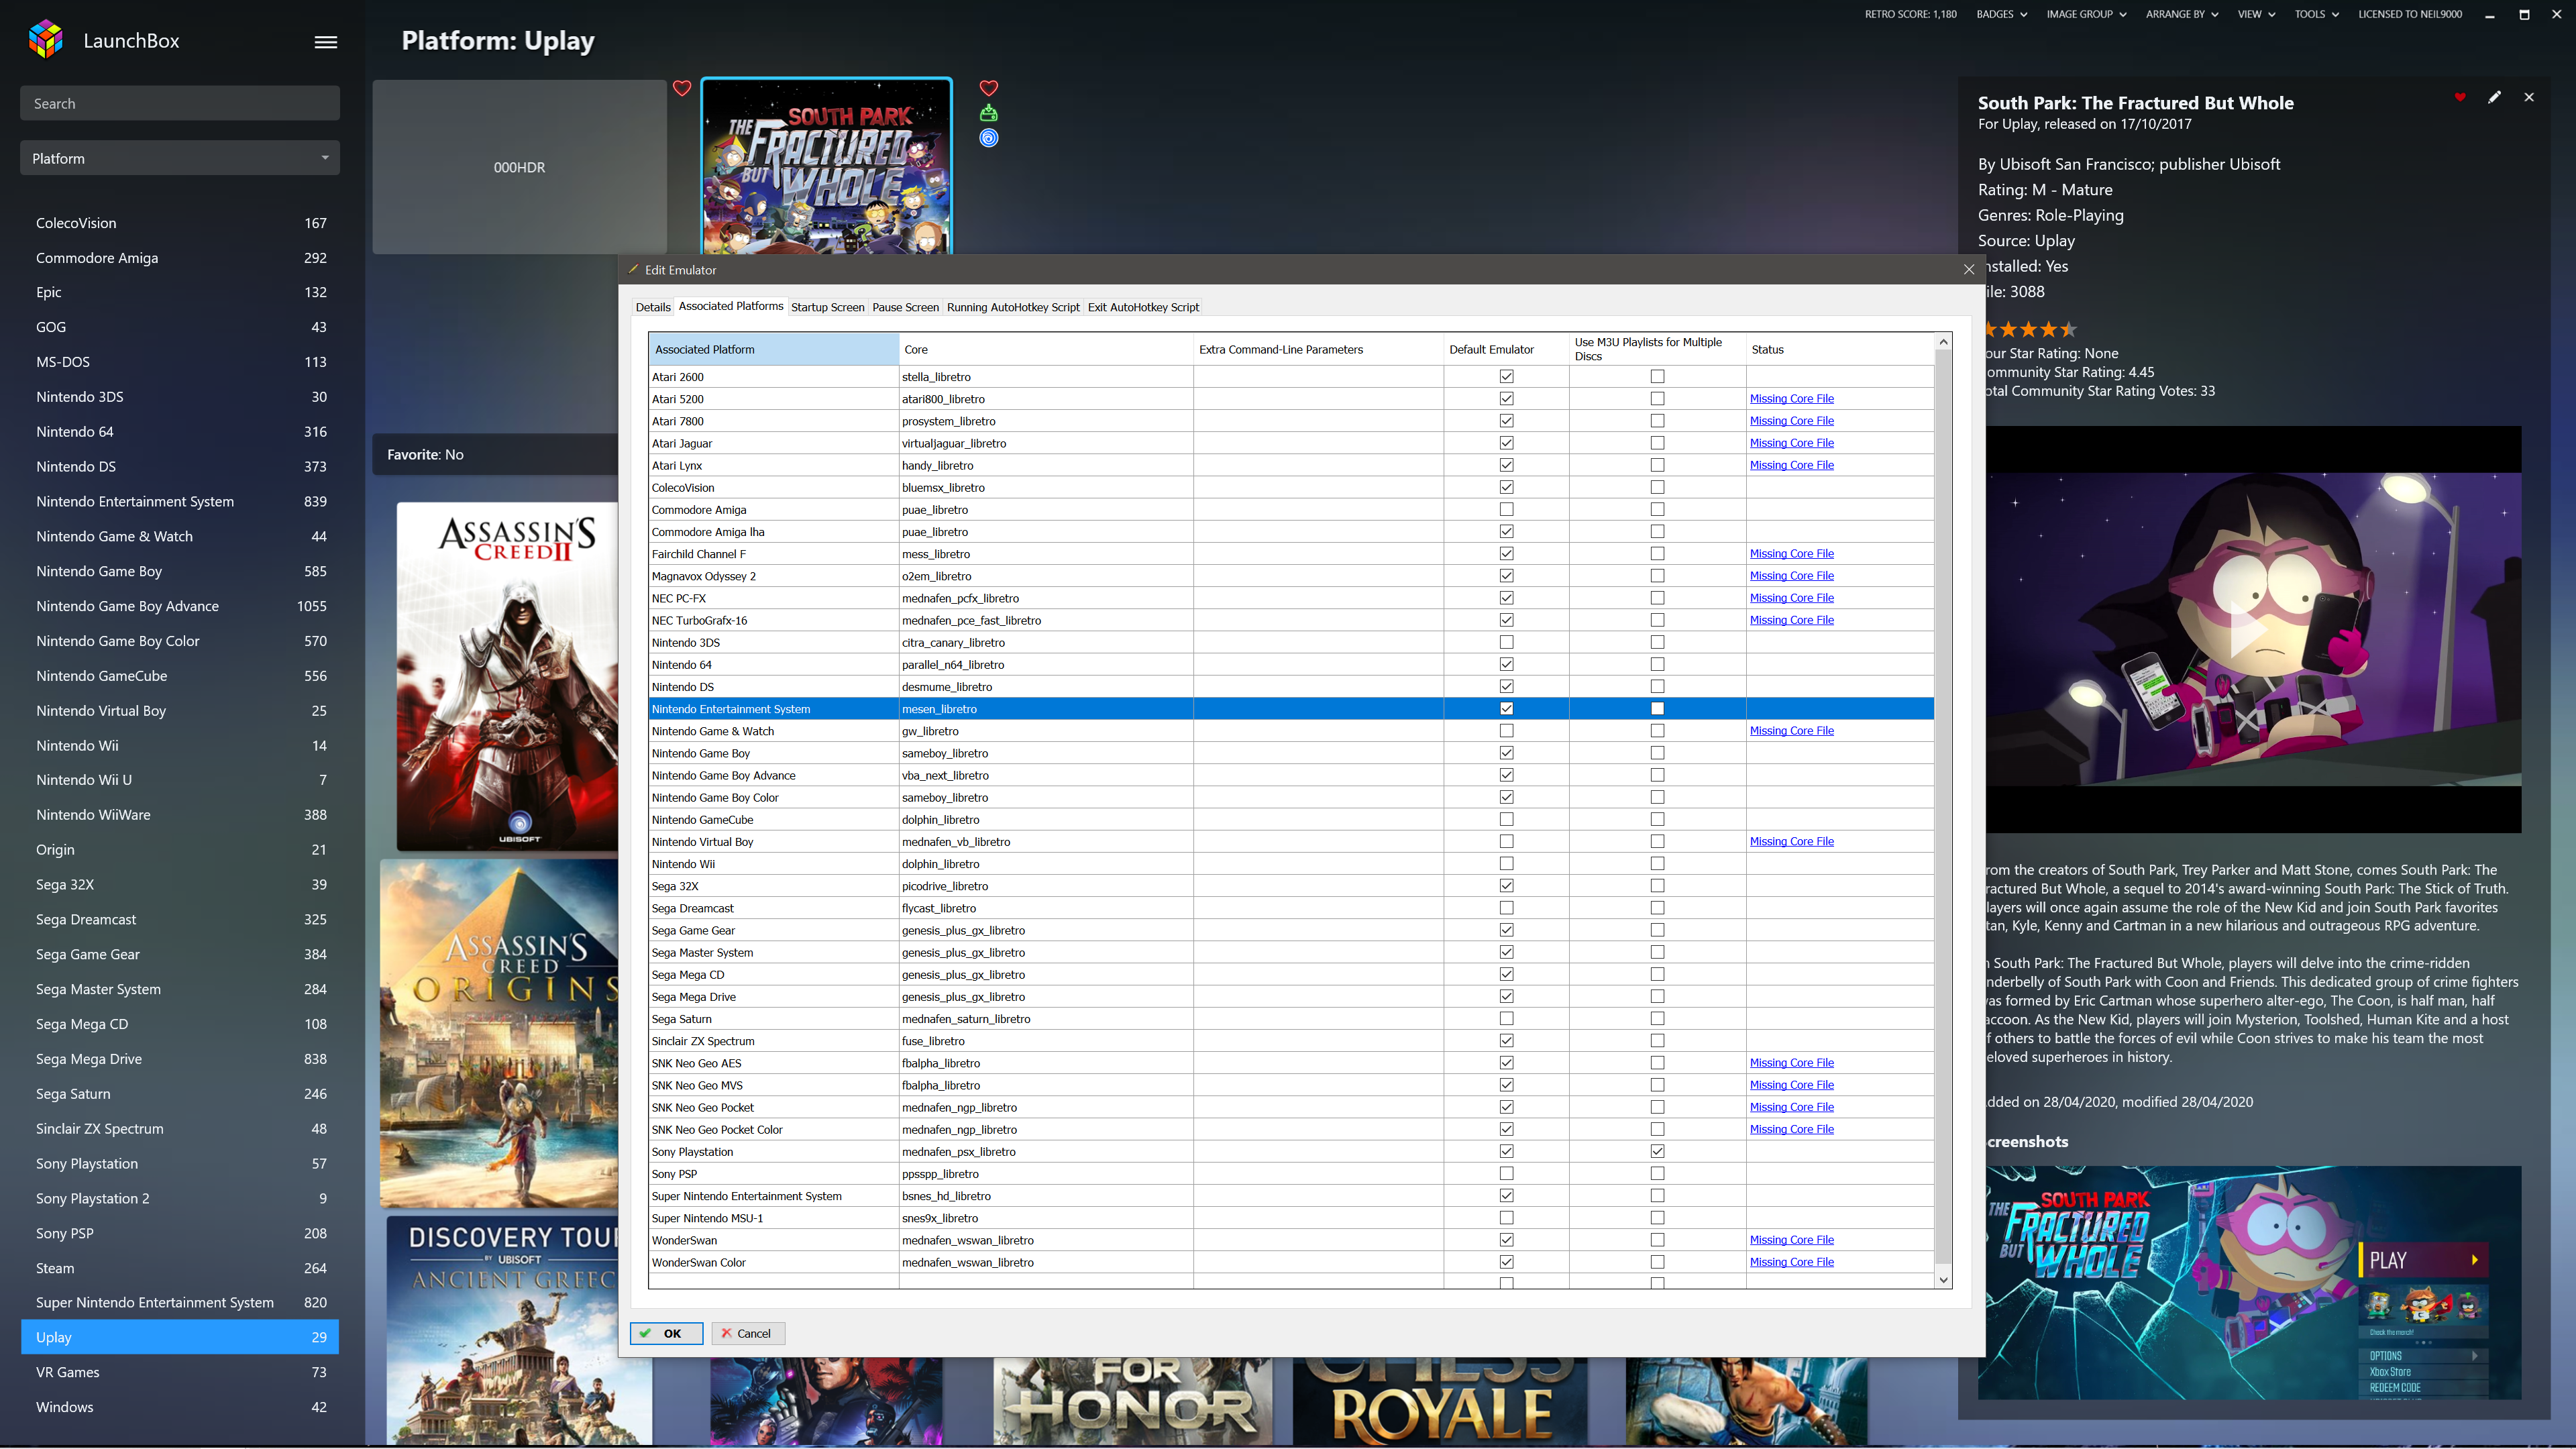Click Missing Core File link for WonderSwan Color

tap(1791, 1263)
